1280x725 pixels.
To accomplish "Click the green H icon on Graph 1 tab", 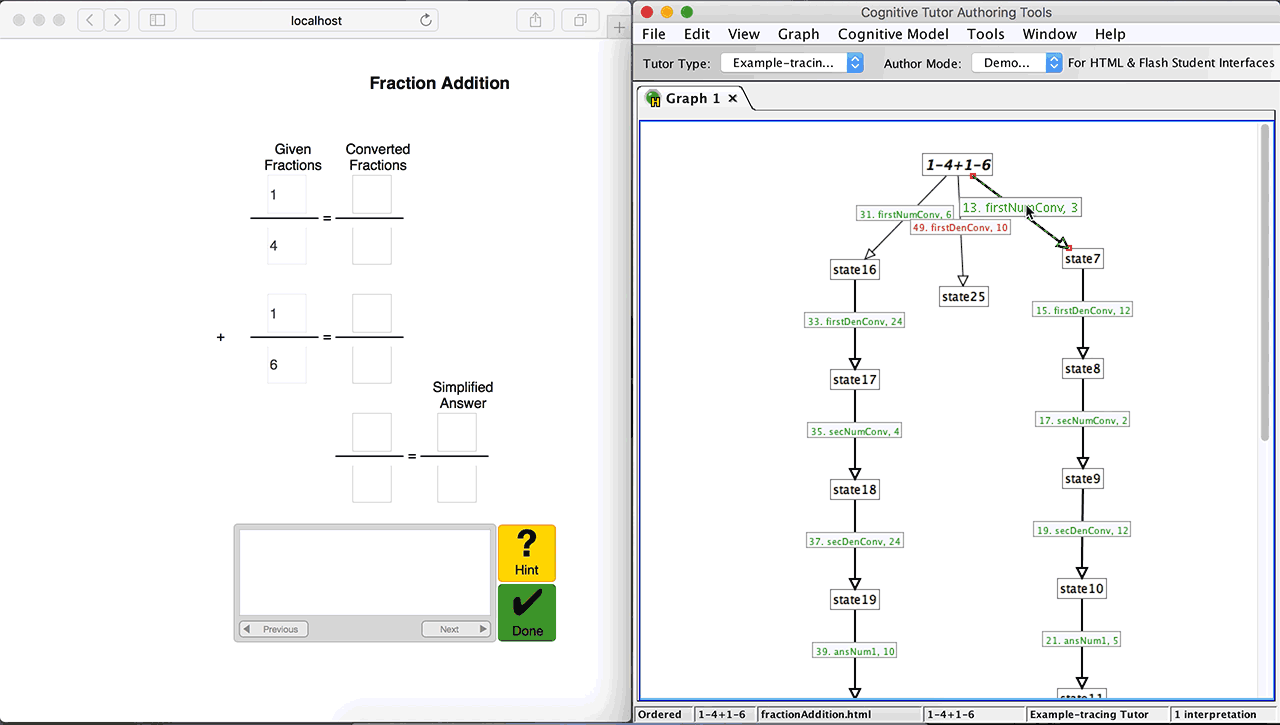I will click(653, 98).
